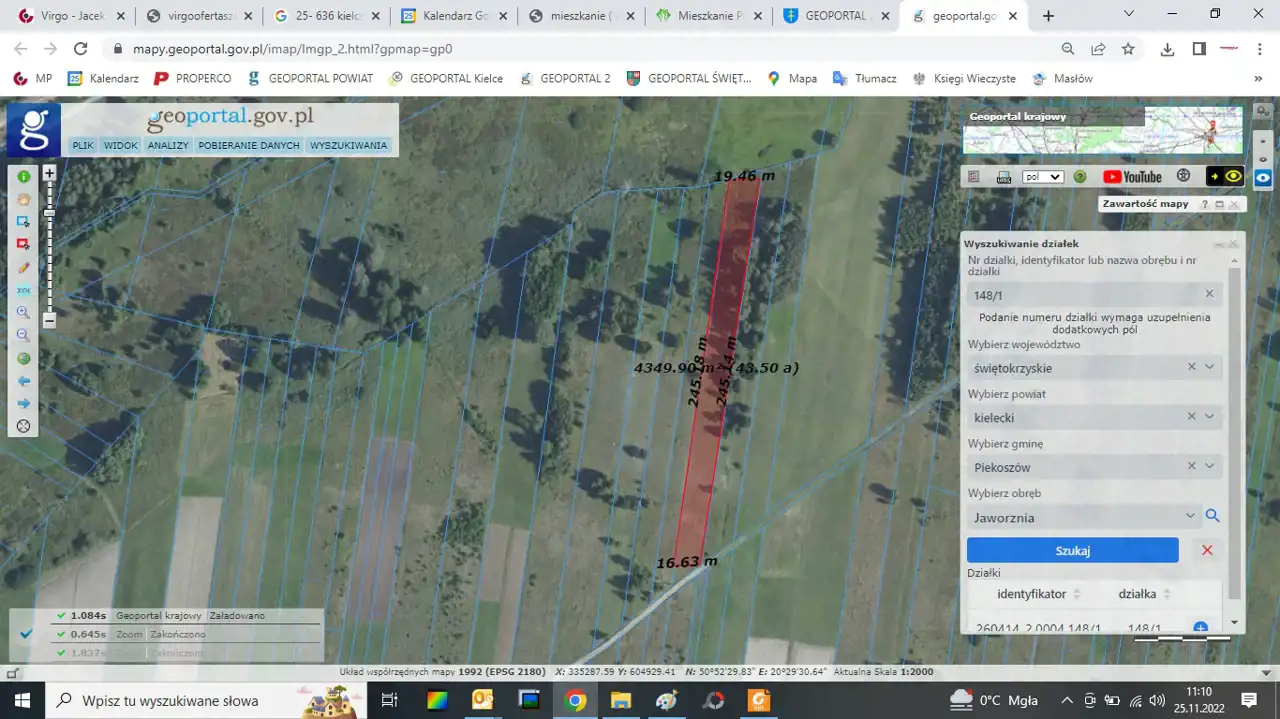This screenshot has height=719, width=1280.
Task: Click the map zoom slider handle
Action: tap(49, 212)
